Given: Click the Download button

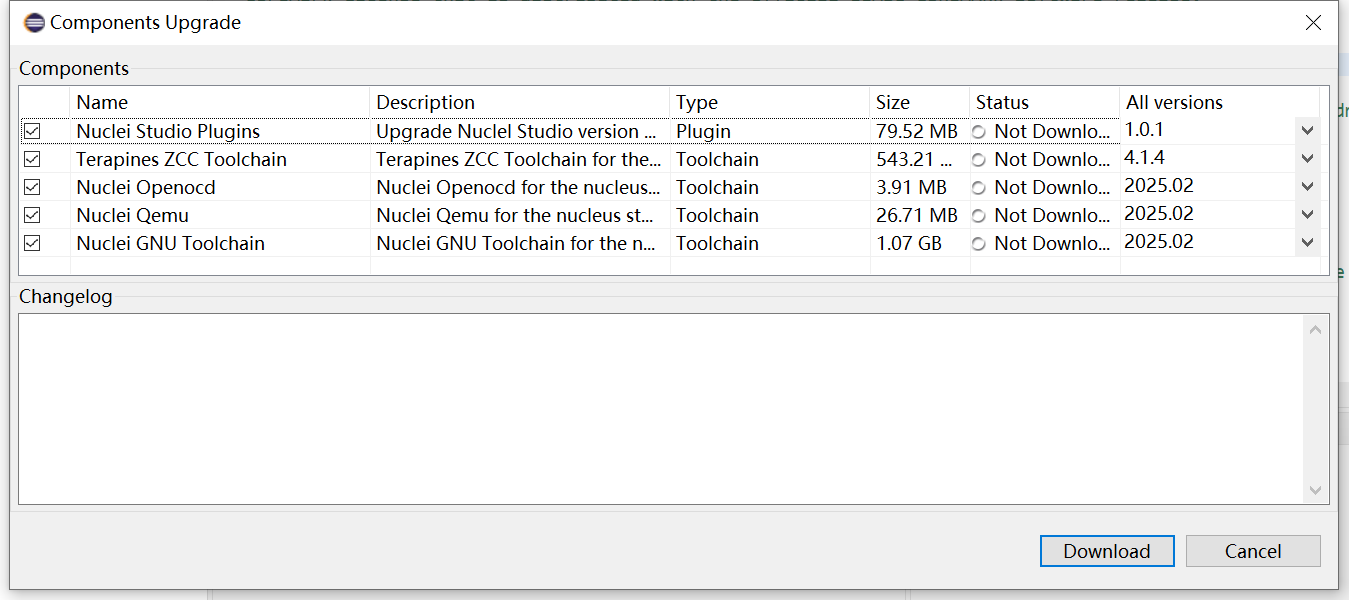Looking at the screenshot, I should (1106, 551).
